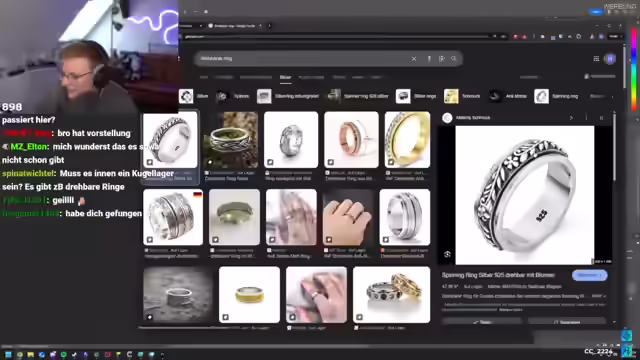This screenshot has width=640, height=360.
Task: Select the Spinning ring chip
Action: pyautogui.click(x=556, y=96)
